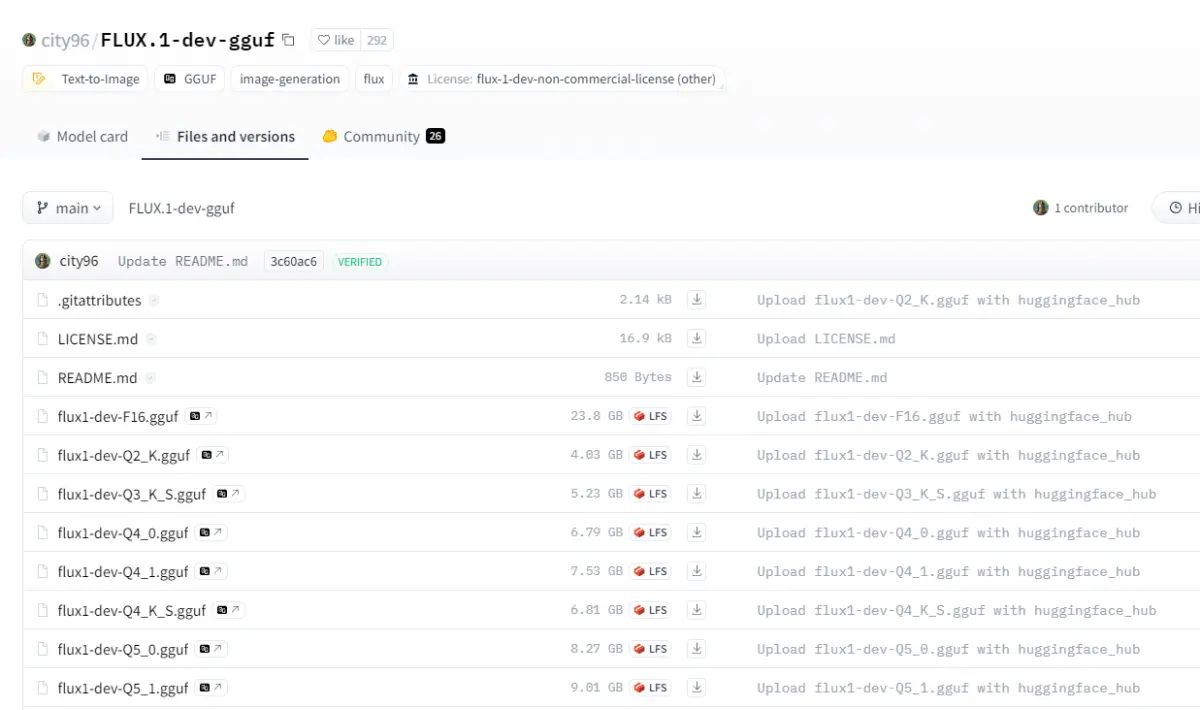Click the LFS badge for flux1-dev-Q5_0.gguf

click(x=650, y=649)
